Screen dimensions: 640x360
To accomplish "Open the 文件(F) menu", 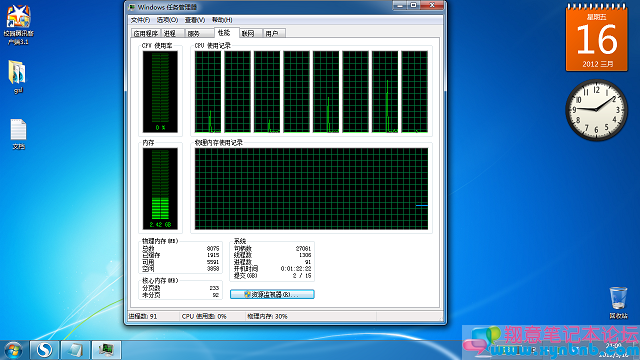I will (140, 20).
